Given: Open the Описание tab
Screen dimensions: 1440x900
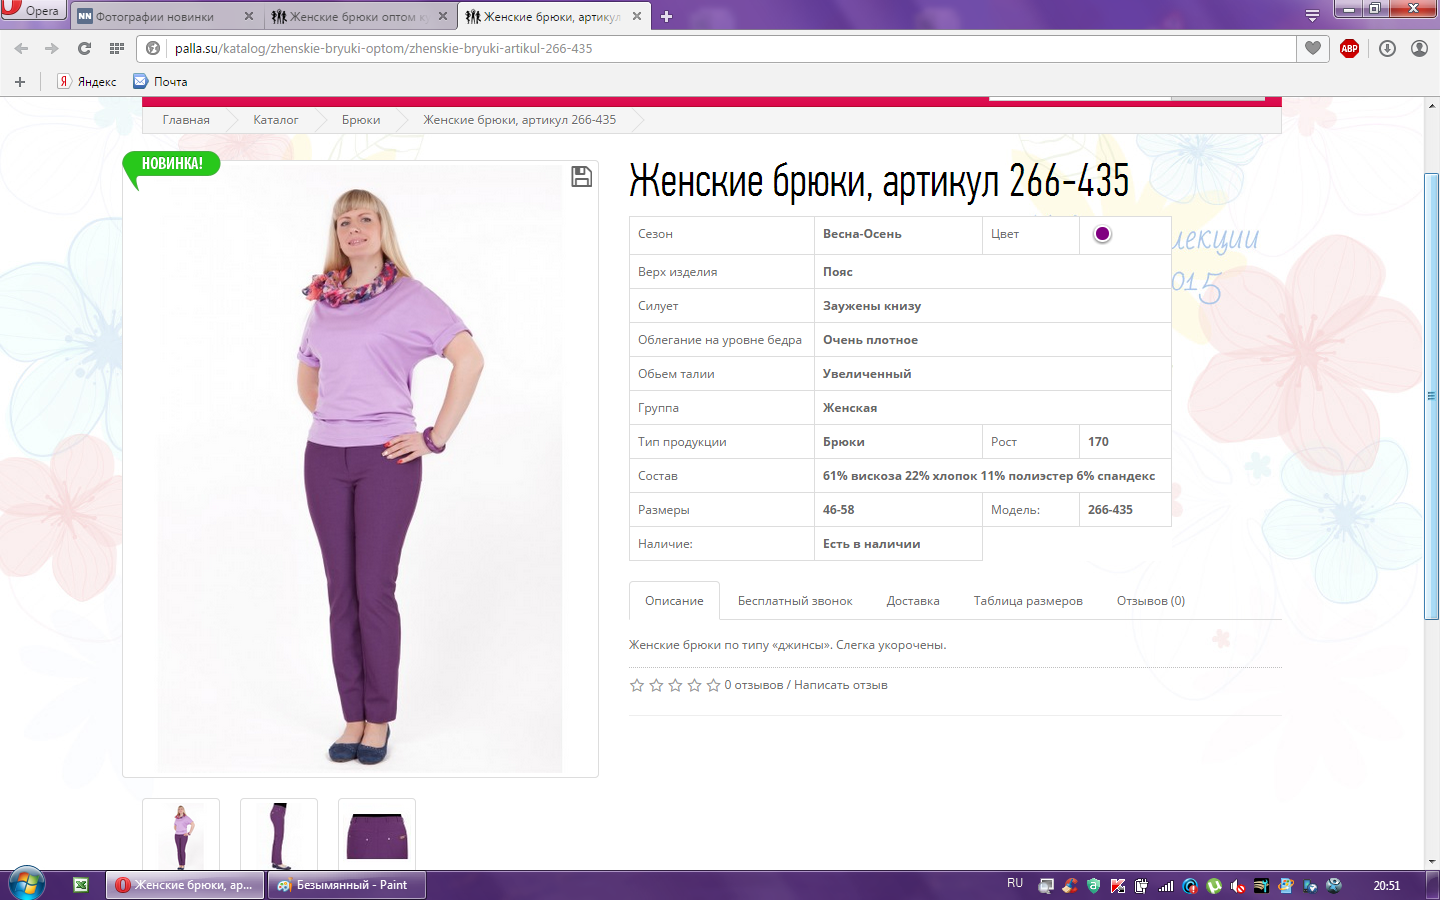Looking at the screenshot, I should (x=674, y=601).
